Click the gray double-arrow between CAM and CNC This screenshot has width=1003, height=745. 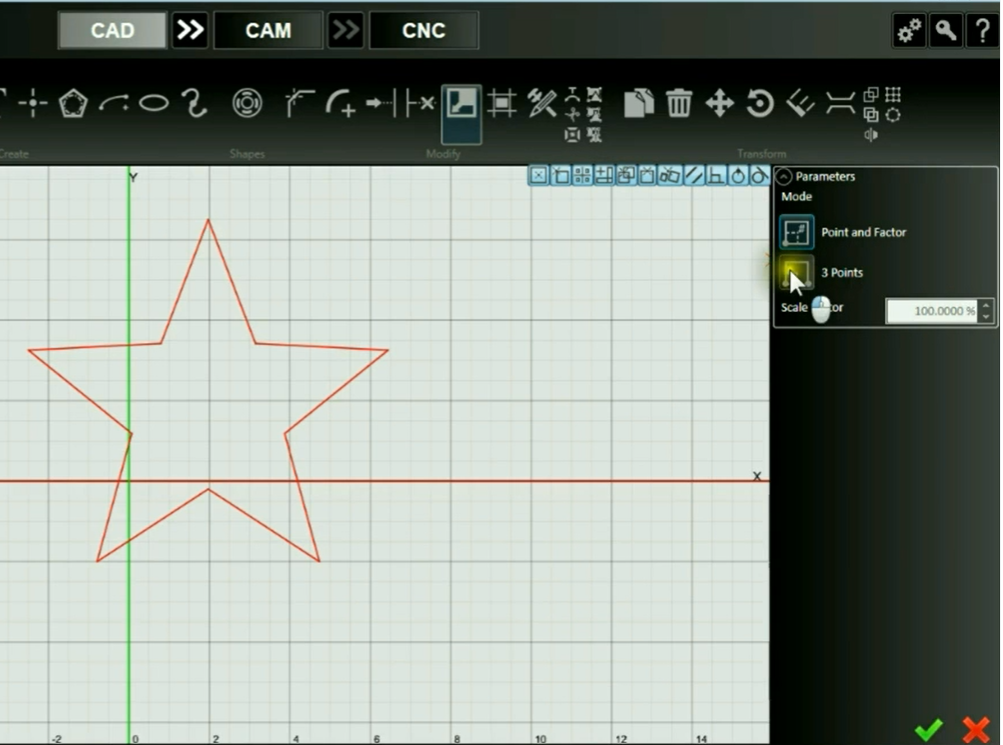coord(345,30)
